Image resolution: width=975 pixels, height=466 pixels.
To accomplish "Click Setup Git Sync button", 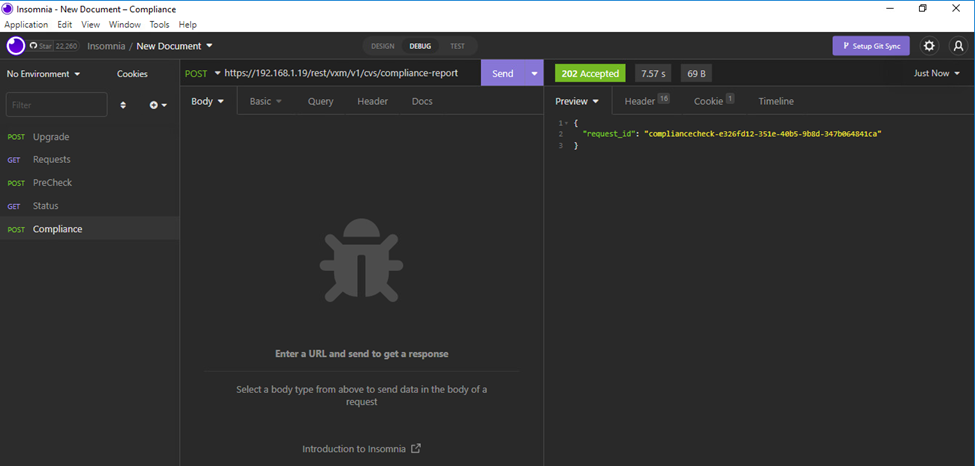I will coord(871,46).
